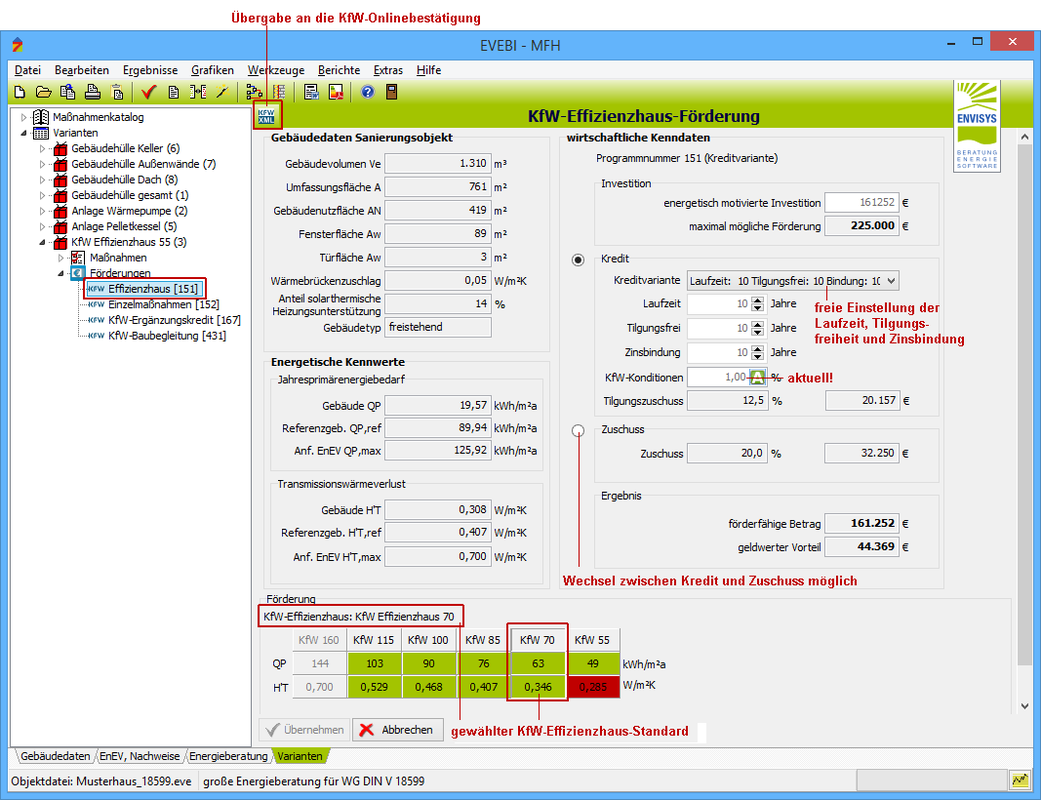Screen dimensions: 1041x800
Task: Open the Berichte menu
Action: tap(339, 70)
